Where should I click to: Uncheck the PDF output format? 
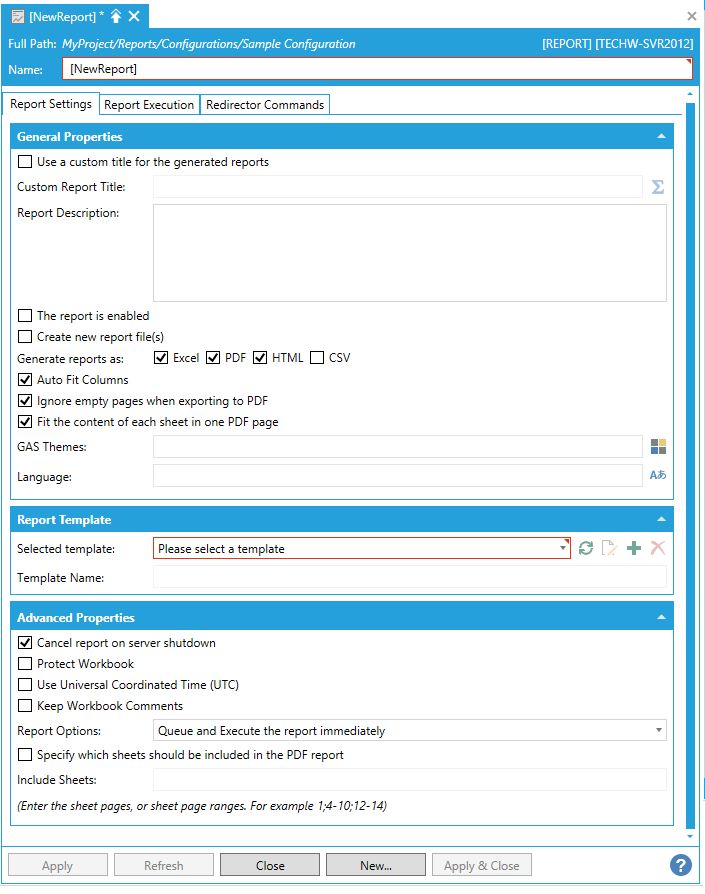[213, 358]
